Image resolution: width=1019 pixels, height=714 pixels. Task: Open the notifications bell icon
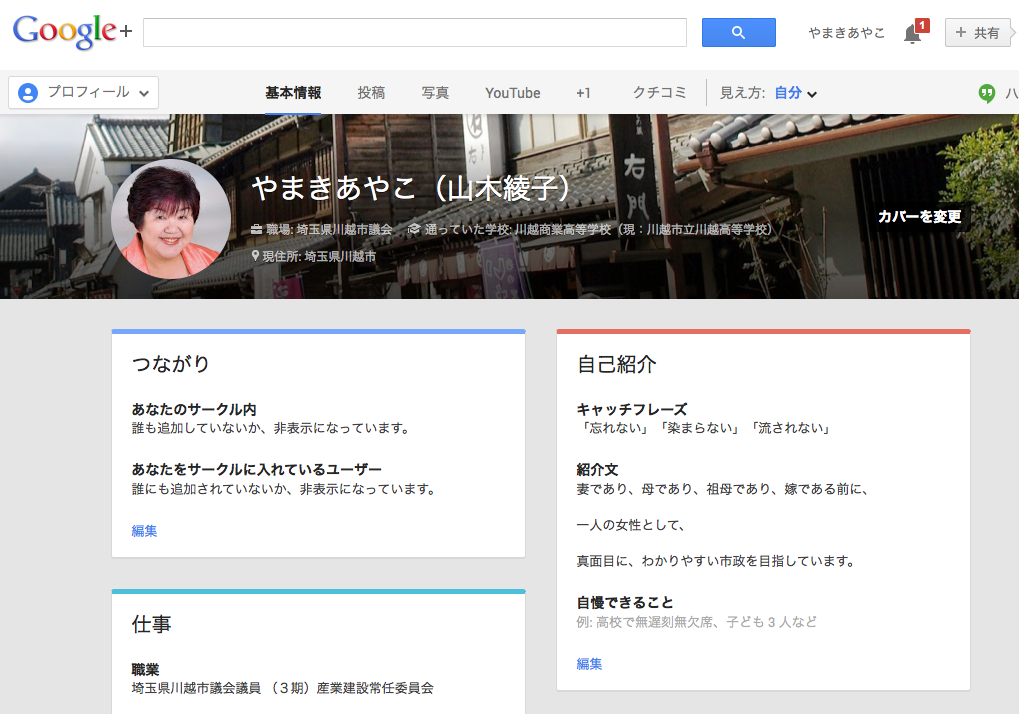(912, 34)
